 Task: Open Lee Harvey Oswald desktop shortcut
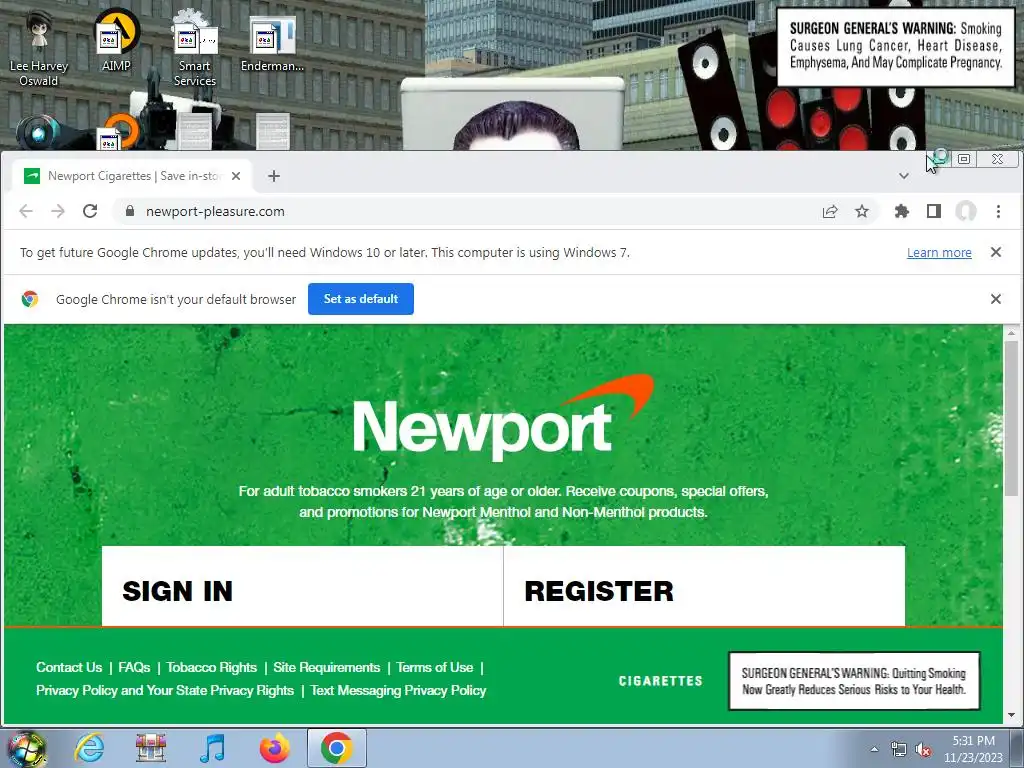pyautogui.click(x=39, y=49)
